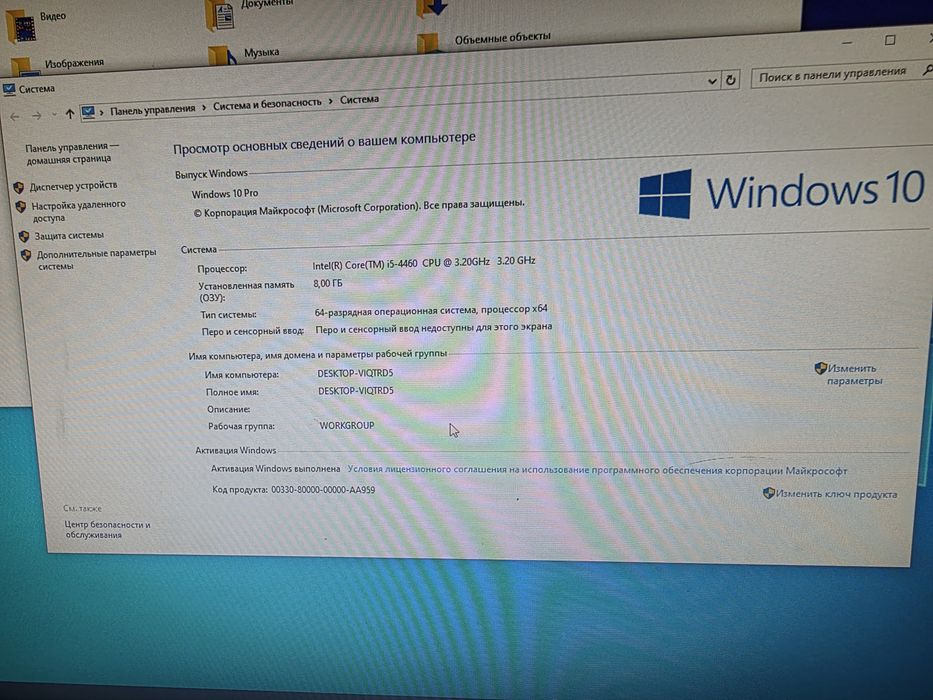
Task: Click the system type value 64-разрядная операционная система
Action: [431, 310]
